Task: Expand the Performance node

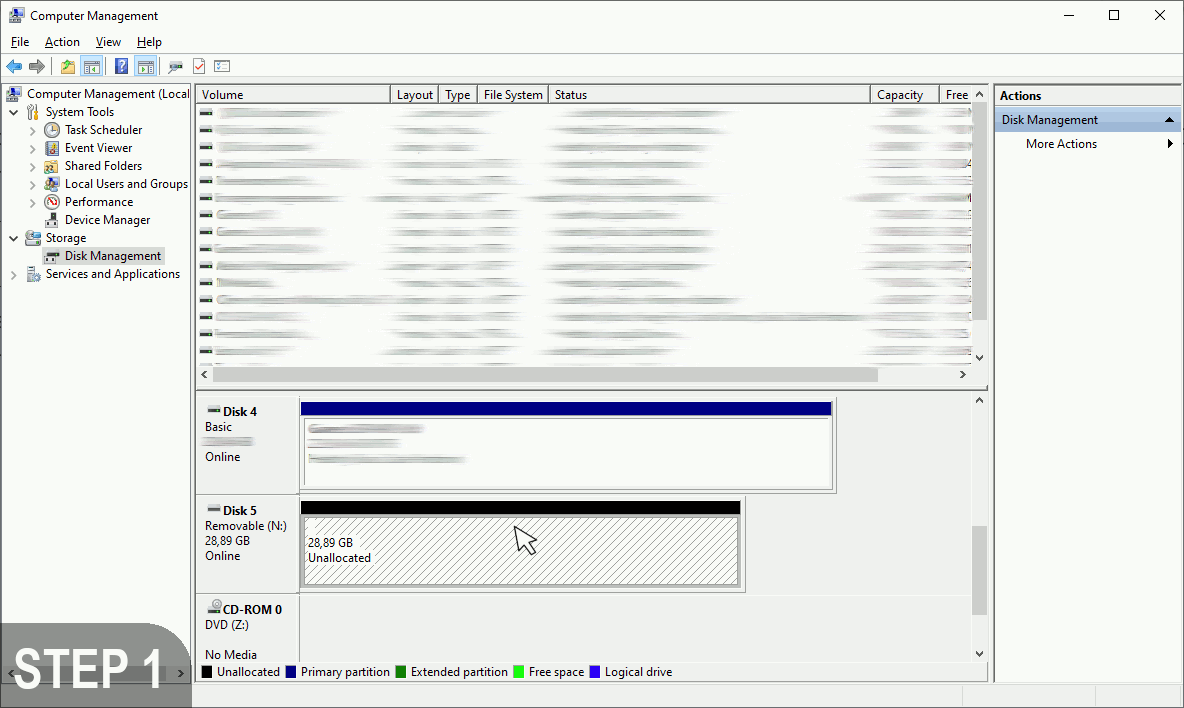Action: (32, 203)
